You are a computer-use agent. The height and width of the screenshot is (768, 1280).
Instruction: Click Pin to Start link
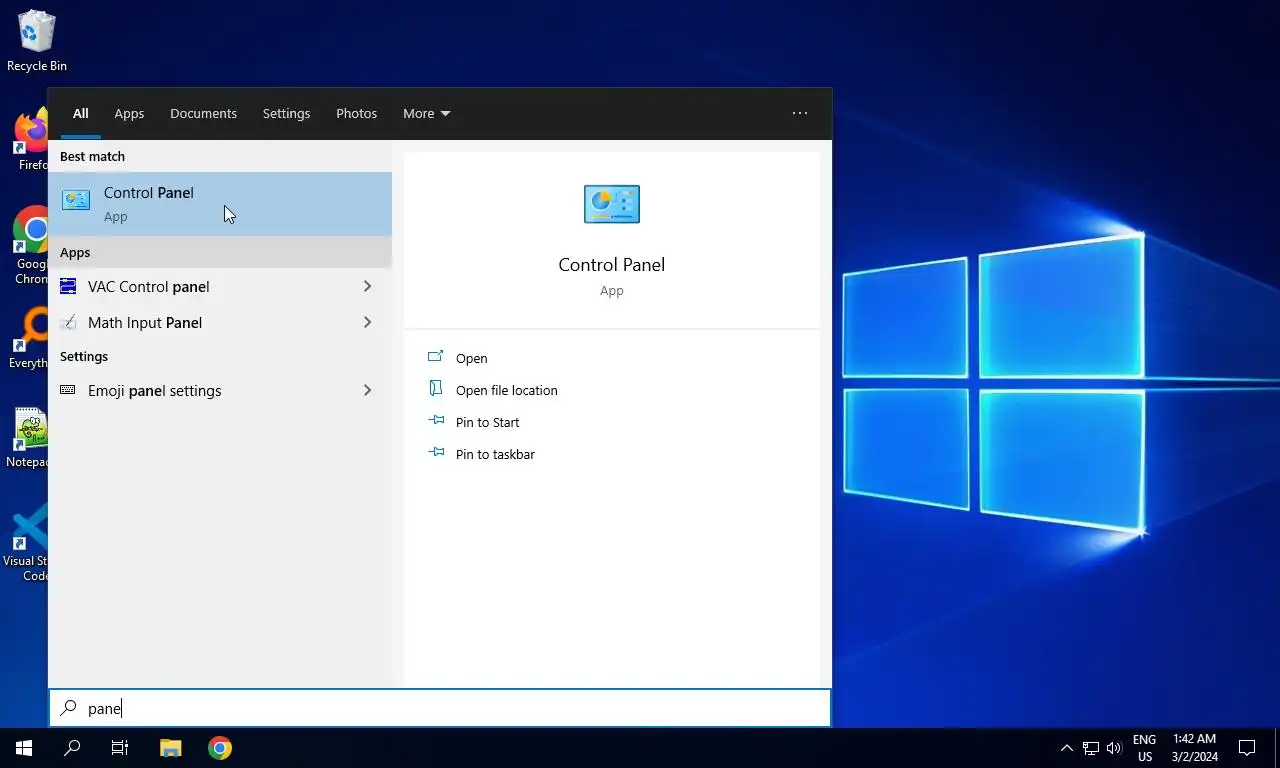tap(488, 422)
